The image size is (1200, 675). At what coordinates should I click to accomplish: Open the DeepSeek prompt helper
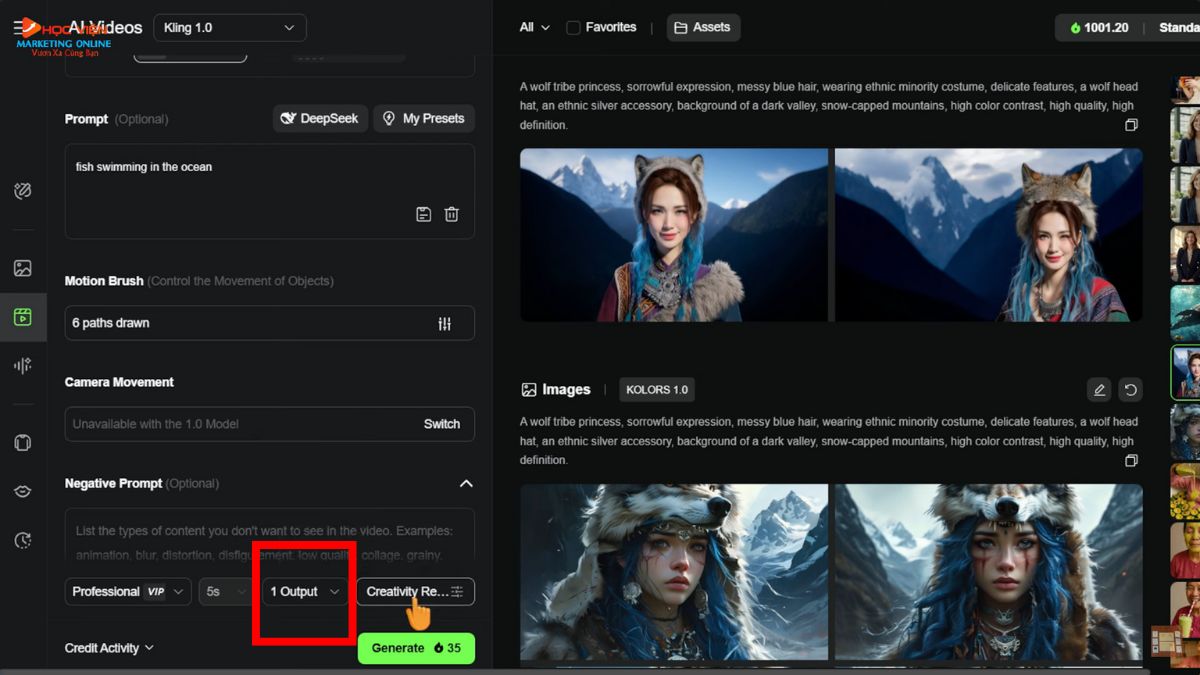tap(320, 118)
